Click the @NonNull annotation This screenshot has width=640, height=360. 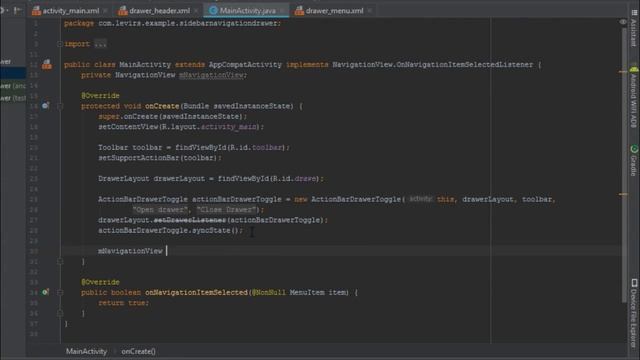269,292
